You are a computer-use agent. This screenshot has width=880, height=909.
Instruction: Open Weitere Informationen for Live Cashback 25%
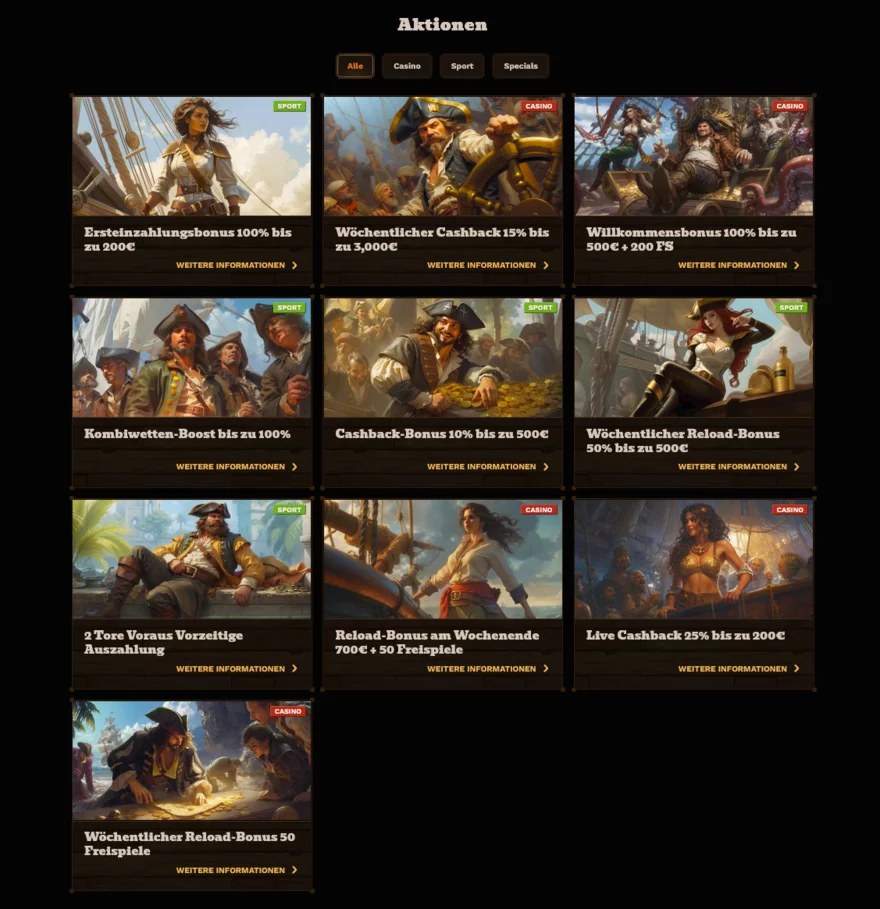[739, 668]
